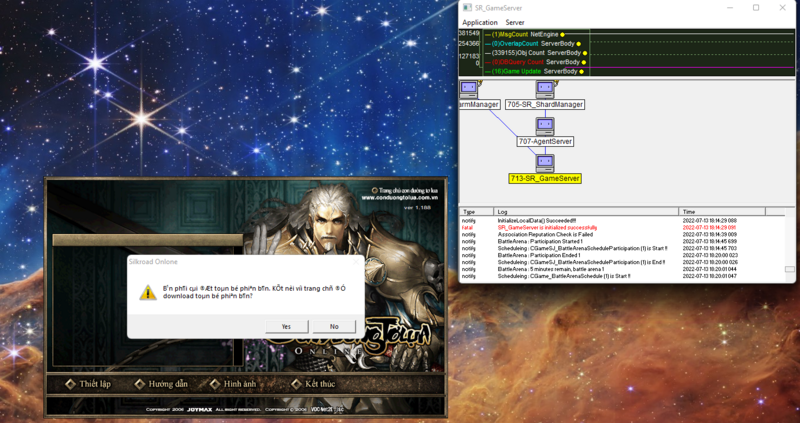Open Thiết lập settings in the launcher
Screen dimensions: 800x423
point(94,384)
